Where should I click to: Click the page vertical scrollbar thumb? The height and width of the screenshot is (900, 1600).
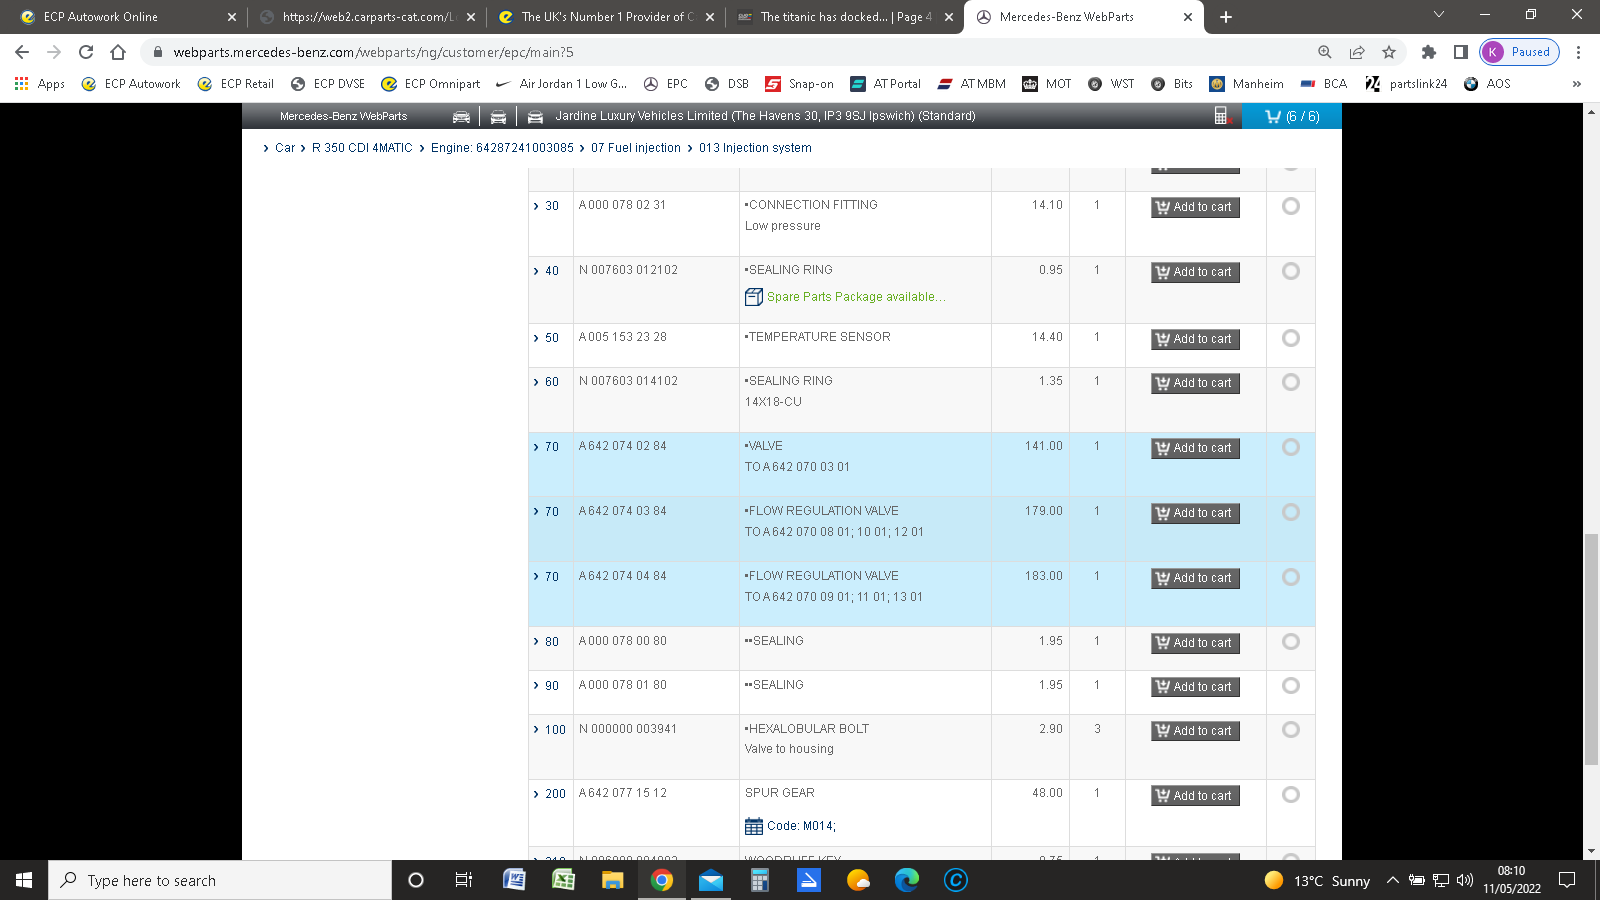[x=1591, y=650]
